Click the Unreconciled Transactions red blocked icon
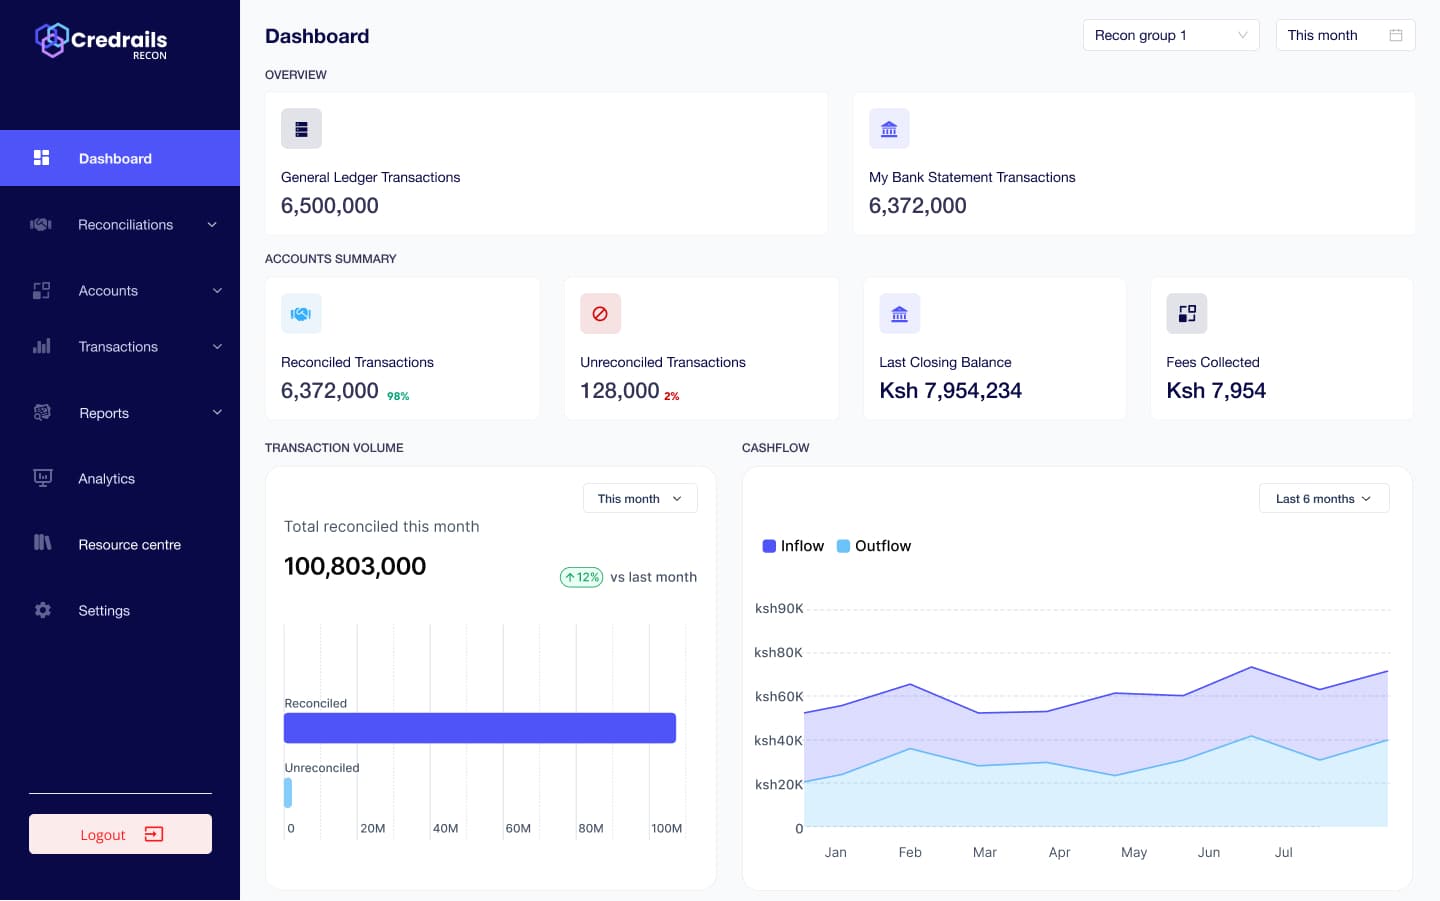Viewport: 1440px width, 901px height. coord(600,314)
